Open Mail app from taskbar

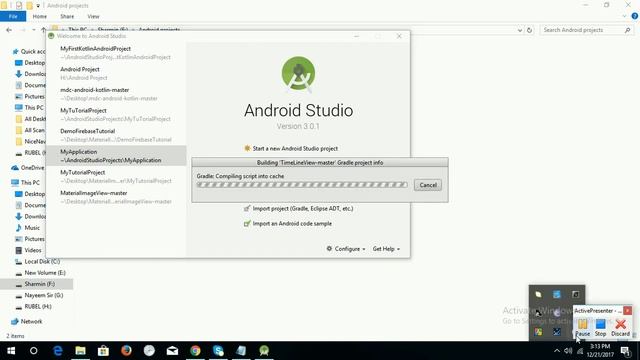tap(172, 351)
